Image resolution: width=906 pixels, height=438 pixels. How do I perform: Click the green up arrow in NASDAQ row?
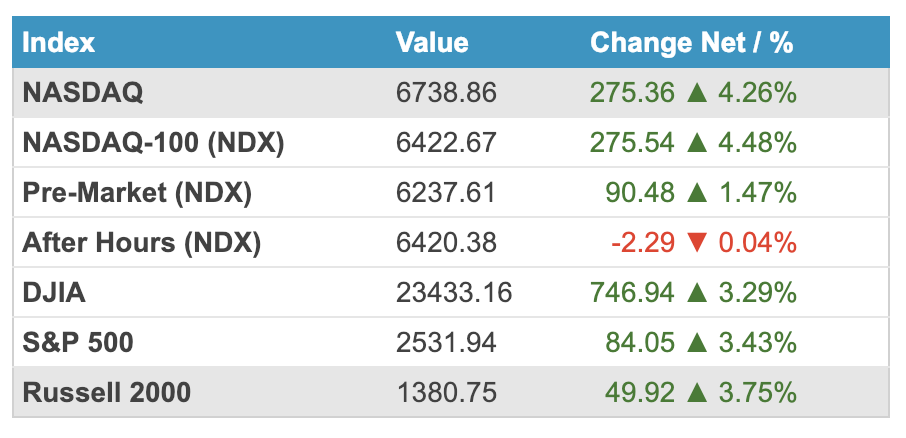click(x=695, y=94)
